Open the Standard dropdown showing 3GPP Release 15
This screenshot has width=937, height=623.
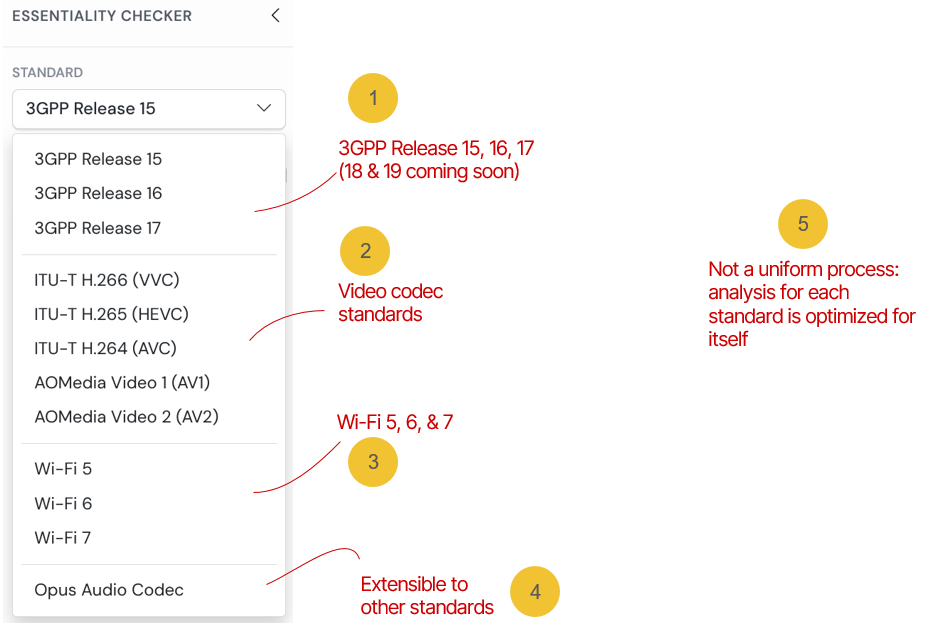tap(149, 109)
